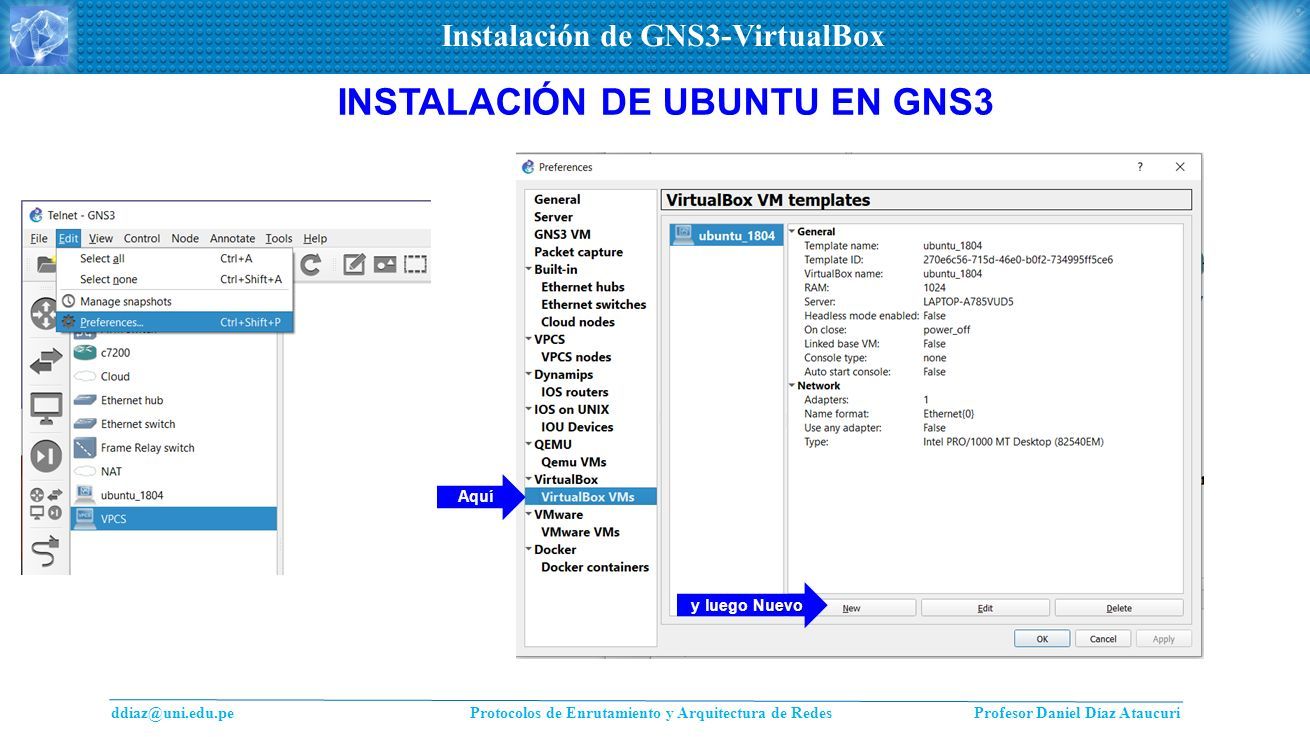The height and width of the screenshot is (737, 1310).
Task: Click the help question mark in Preferences title bar
Action: click(1140, 167)
